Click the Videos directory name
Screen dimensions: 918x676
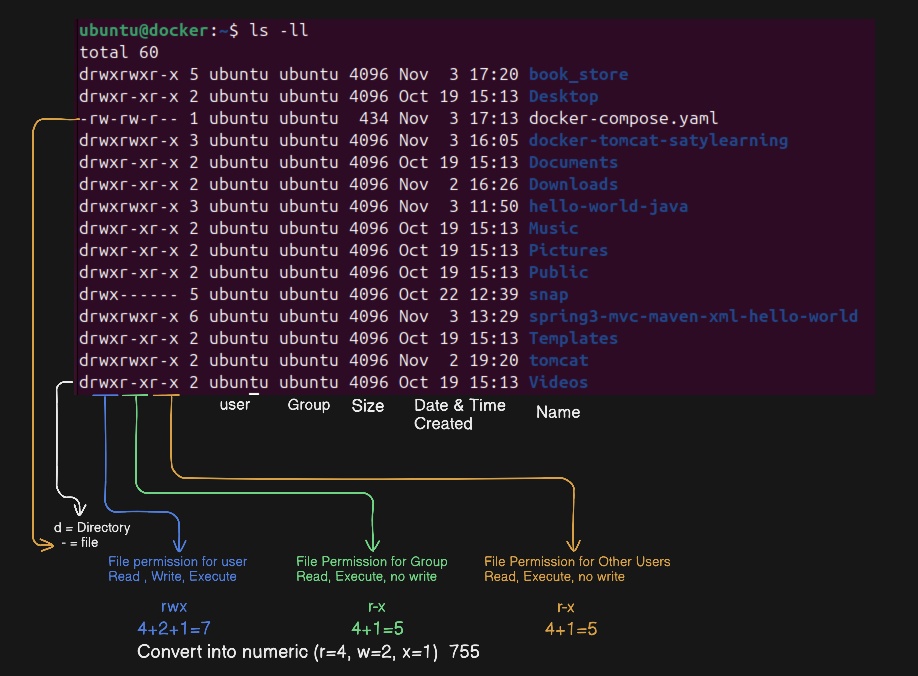coord(558,382)
